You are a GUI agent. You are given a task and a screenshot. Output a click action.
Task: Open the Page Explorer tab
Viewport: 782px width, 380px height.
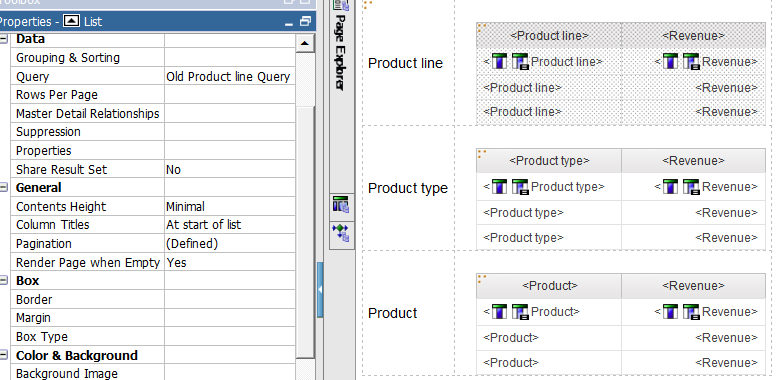(340, 52)
